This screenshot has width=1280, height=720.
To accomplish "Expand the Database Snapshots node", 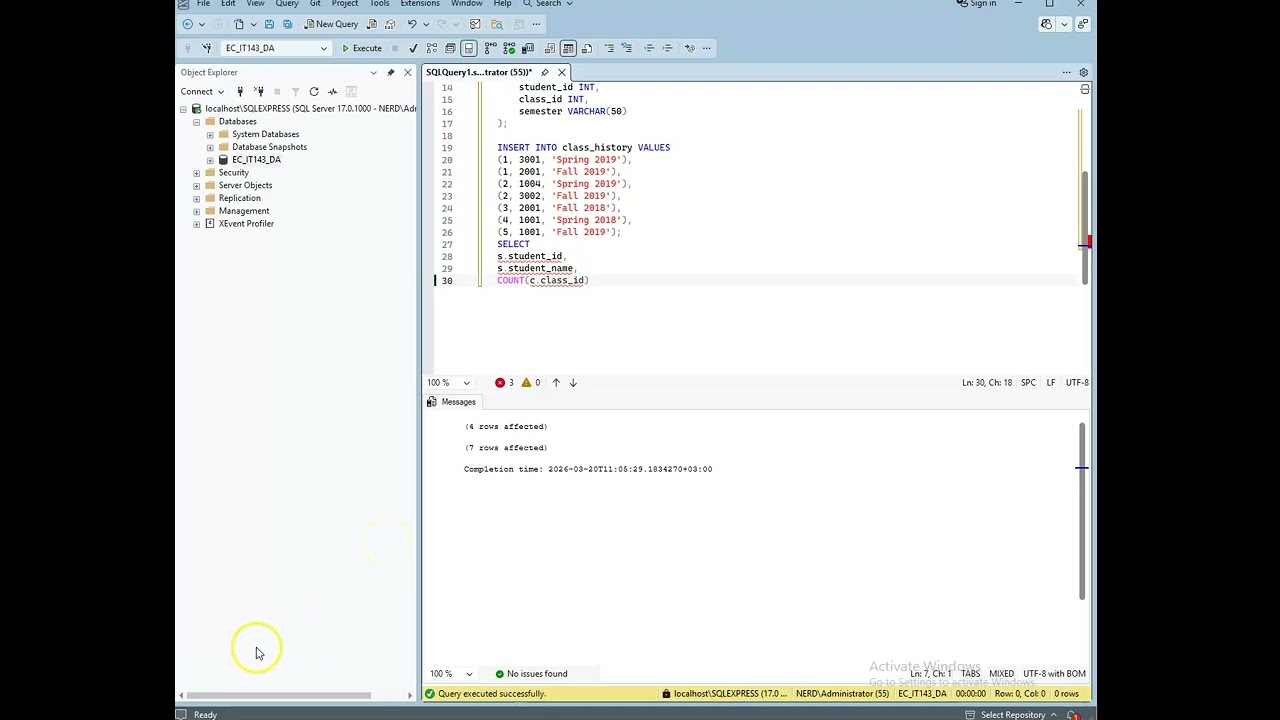I will 210,147.
